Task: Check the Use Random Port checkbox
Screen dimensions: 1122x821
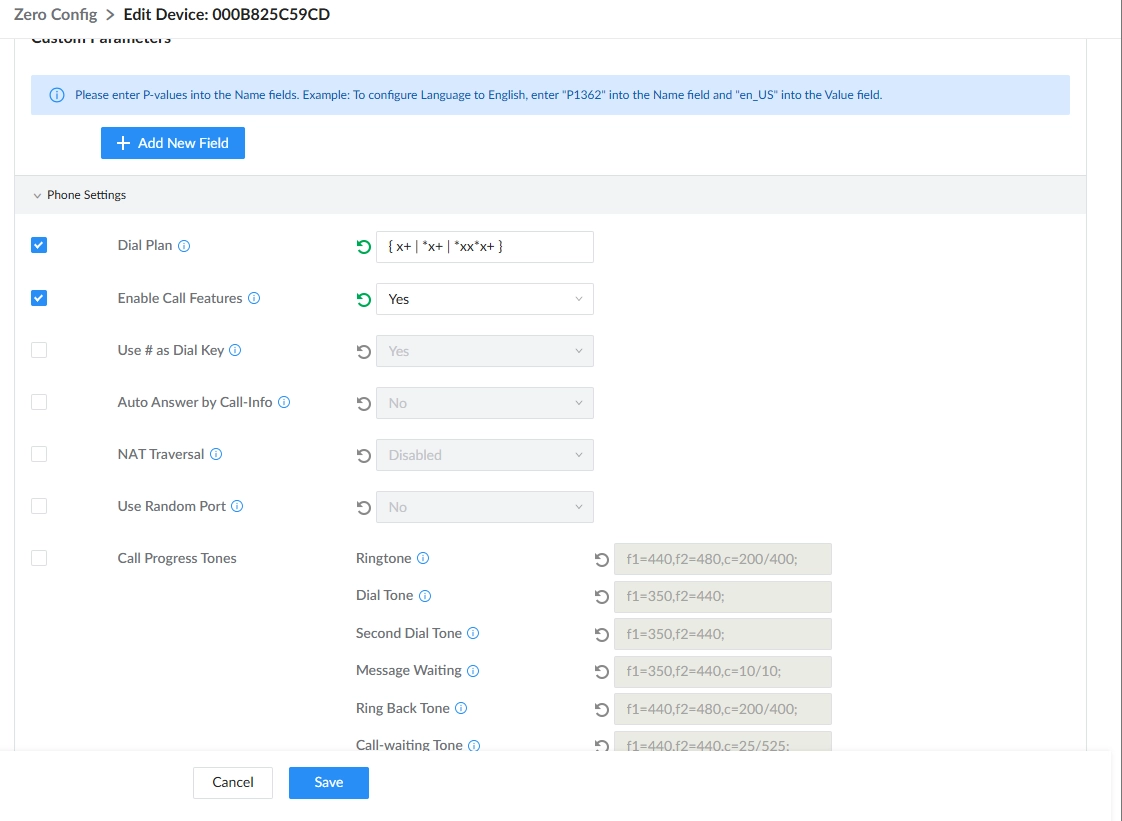Action: [x=39, y=506]
